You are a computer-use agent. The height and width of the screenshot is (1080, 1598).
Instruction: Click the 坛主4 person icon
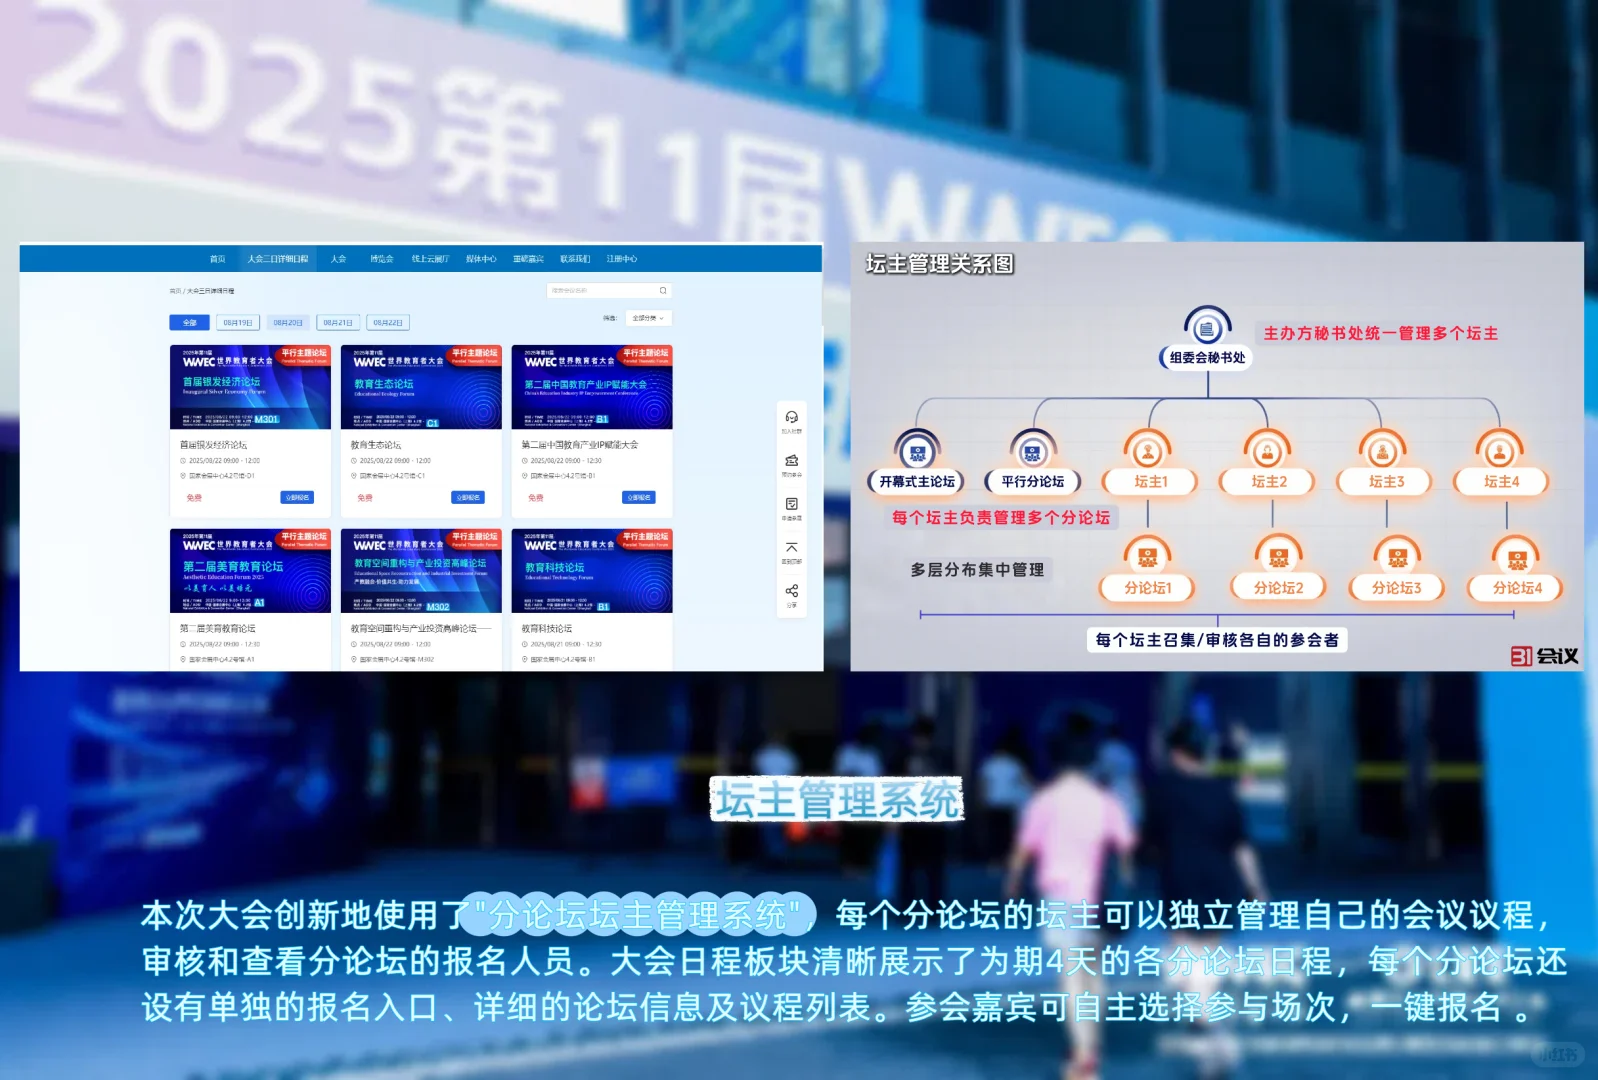point(1499,451)
